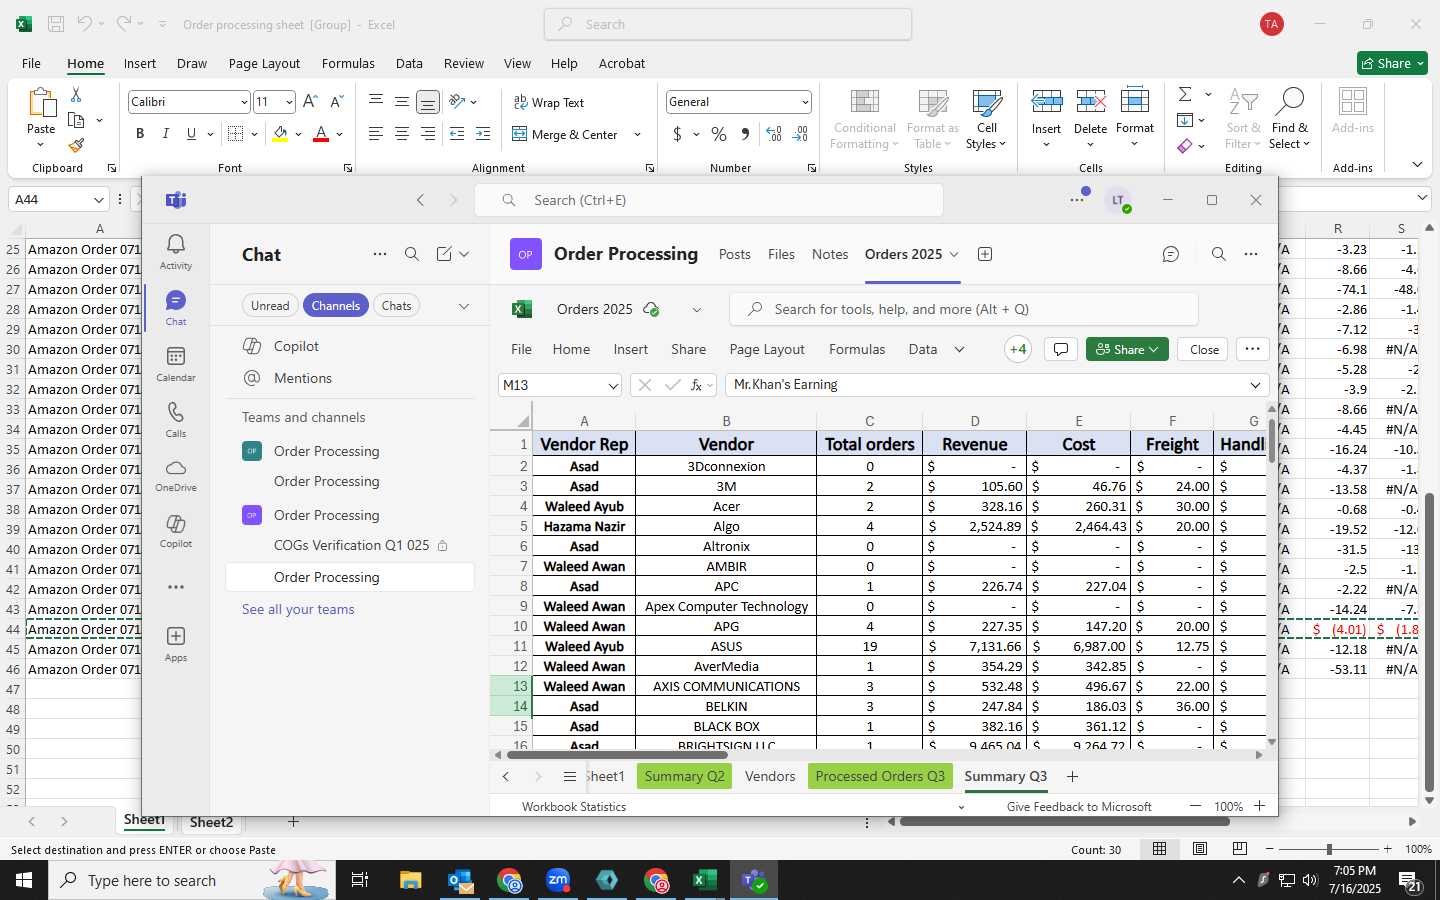The width and height of the screenshot is (1440, 900).
Task: Expand the embedded formula bar chevron
Action: tap(1255, 385)
